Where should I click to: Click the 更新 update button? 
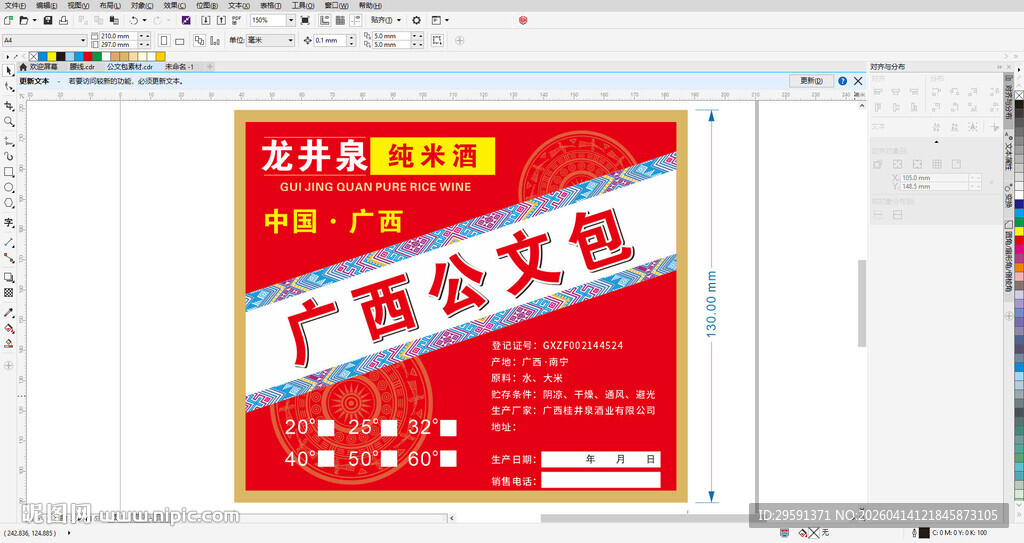pos(811,81)
